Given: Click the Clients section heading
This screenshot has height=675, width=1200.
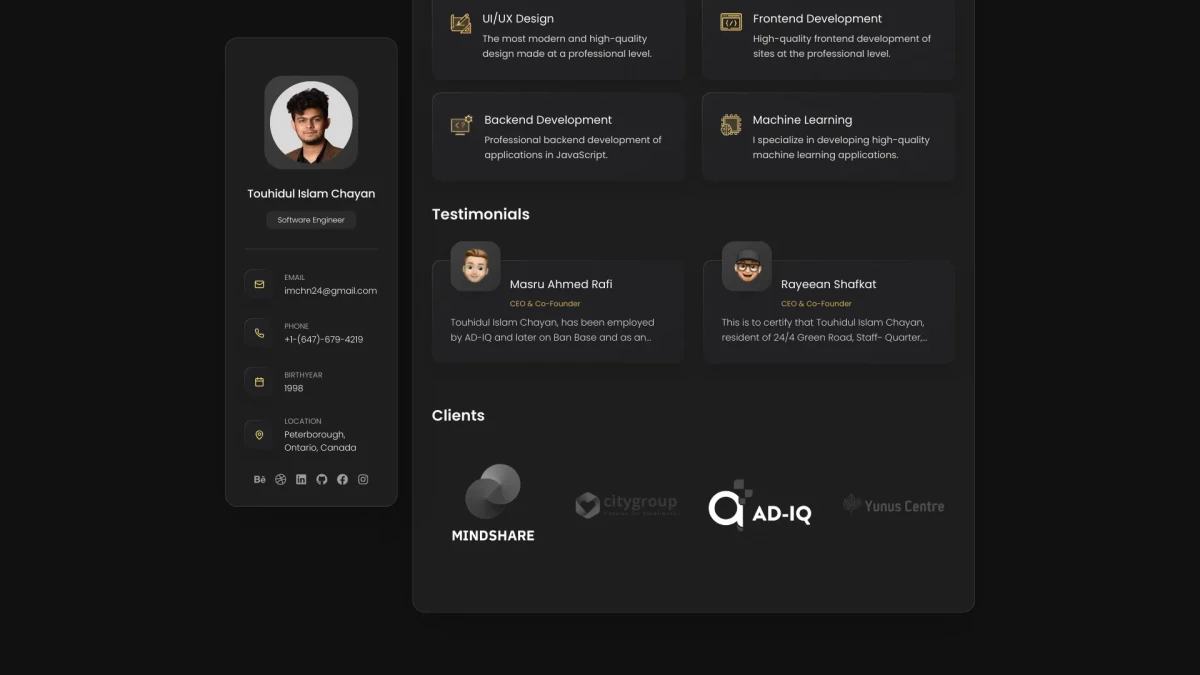Looking at the screenshot, I should pyautogui.click(x=458, y=415).
